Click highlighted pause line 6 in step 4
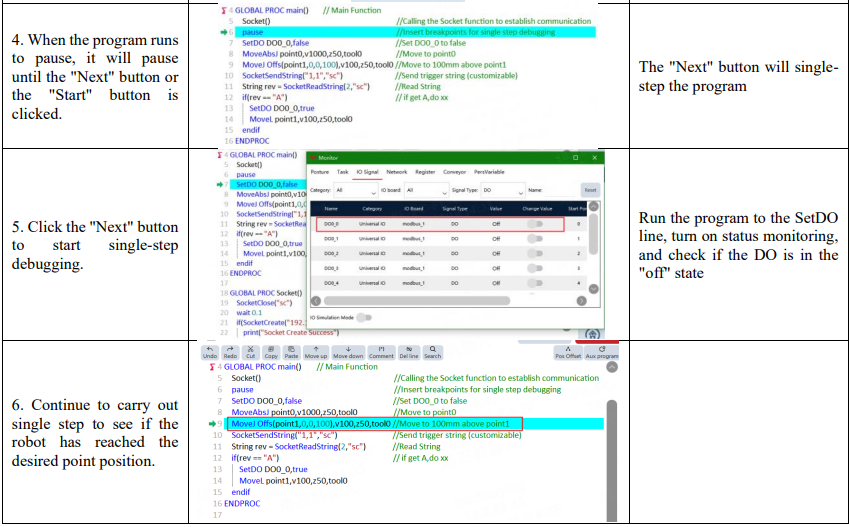 click(415, 33)
